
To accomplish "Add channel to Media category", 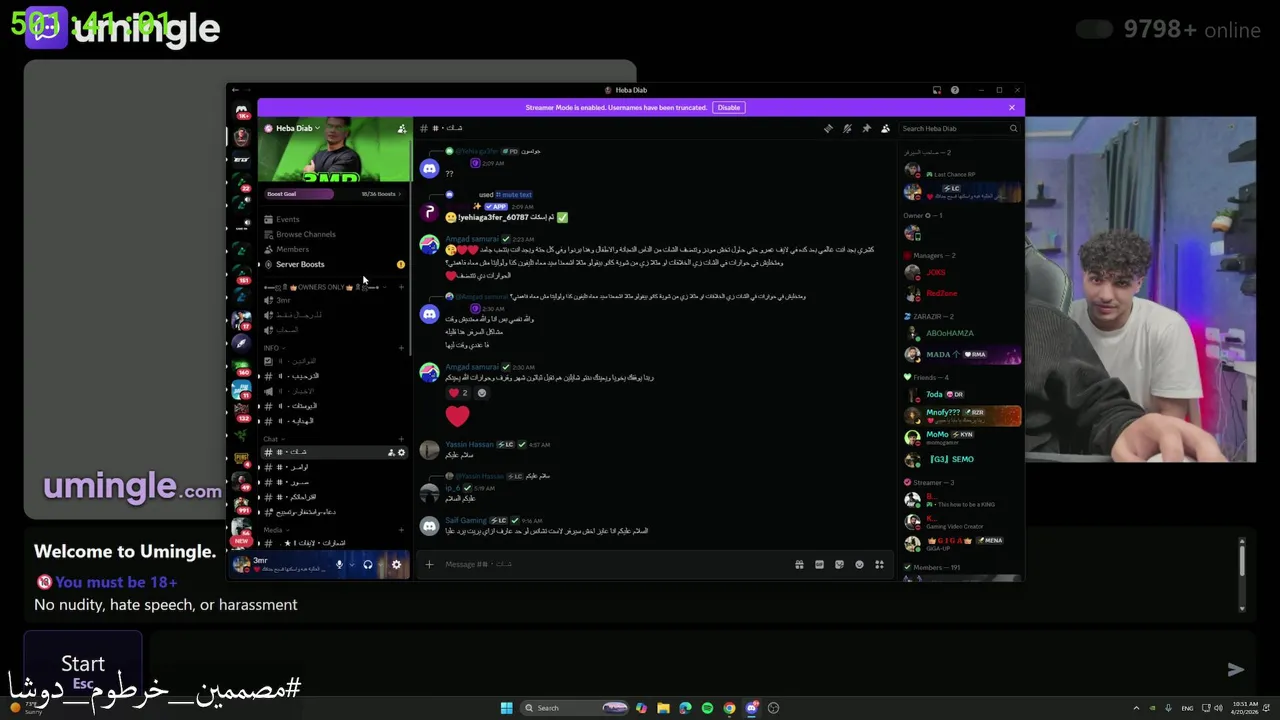I will [401, 530].
